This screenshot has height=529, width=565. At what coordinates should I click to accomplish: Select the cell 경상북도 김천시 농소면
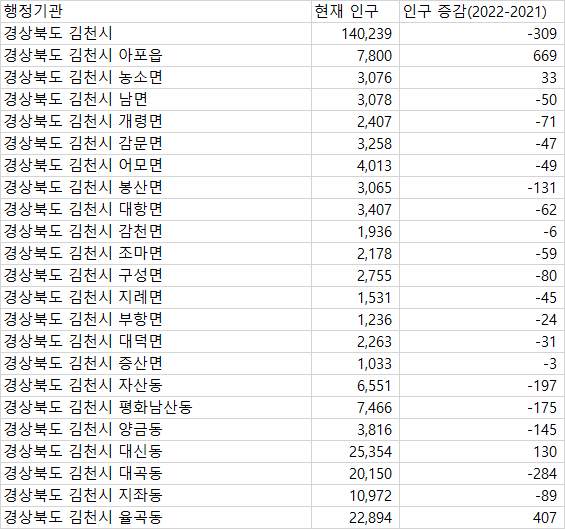156,77
